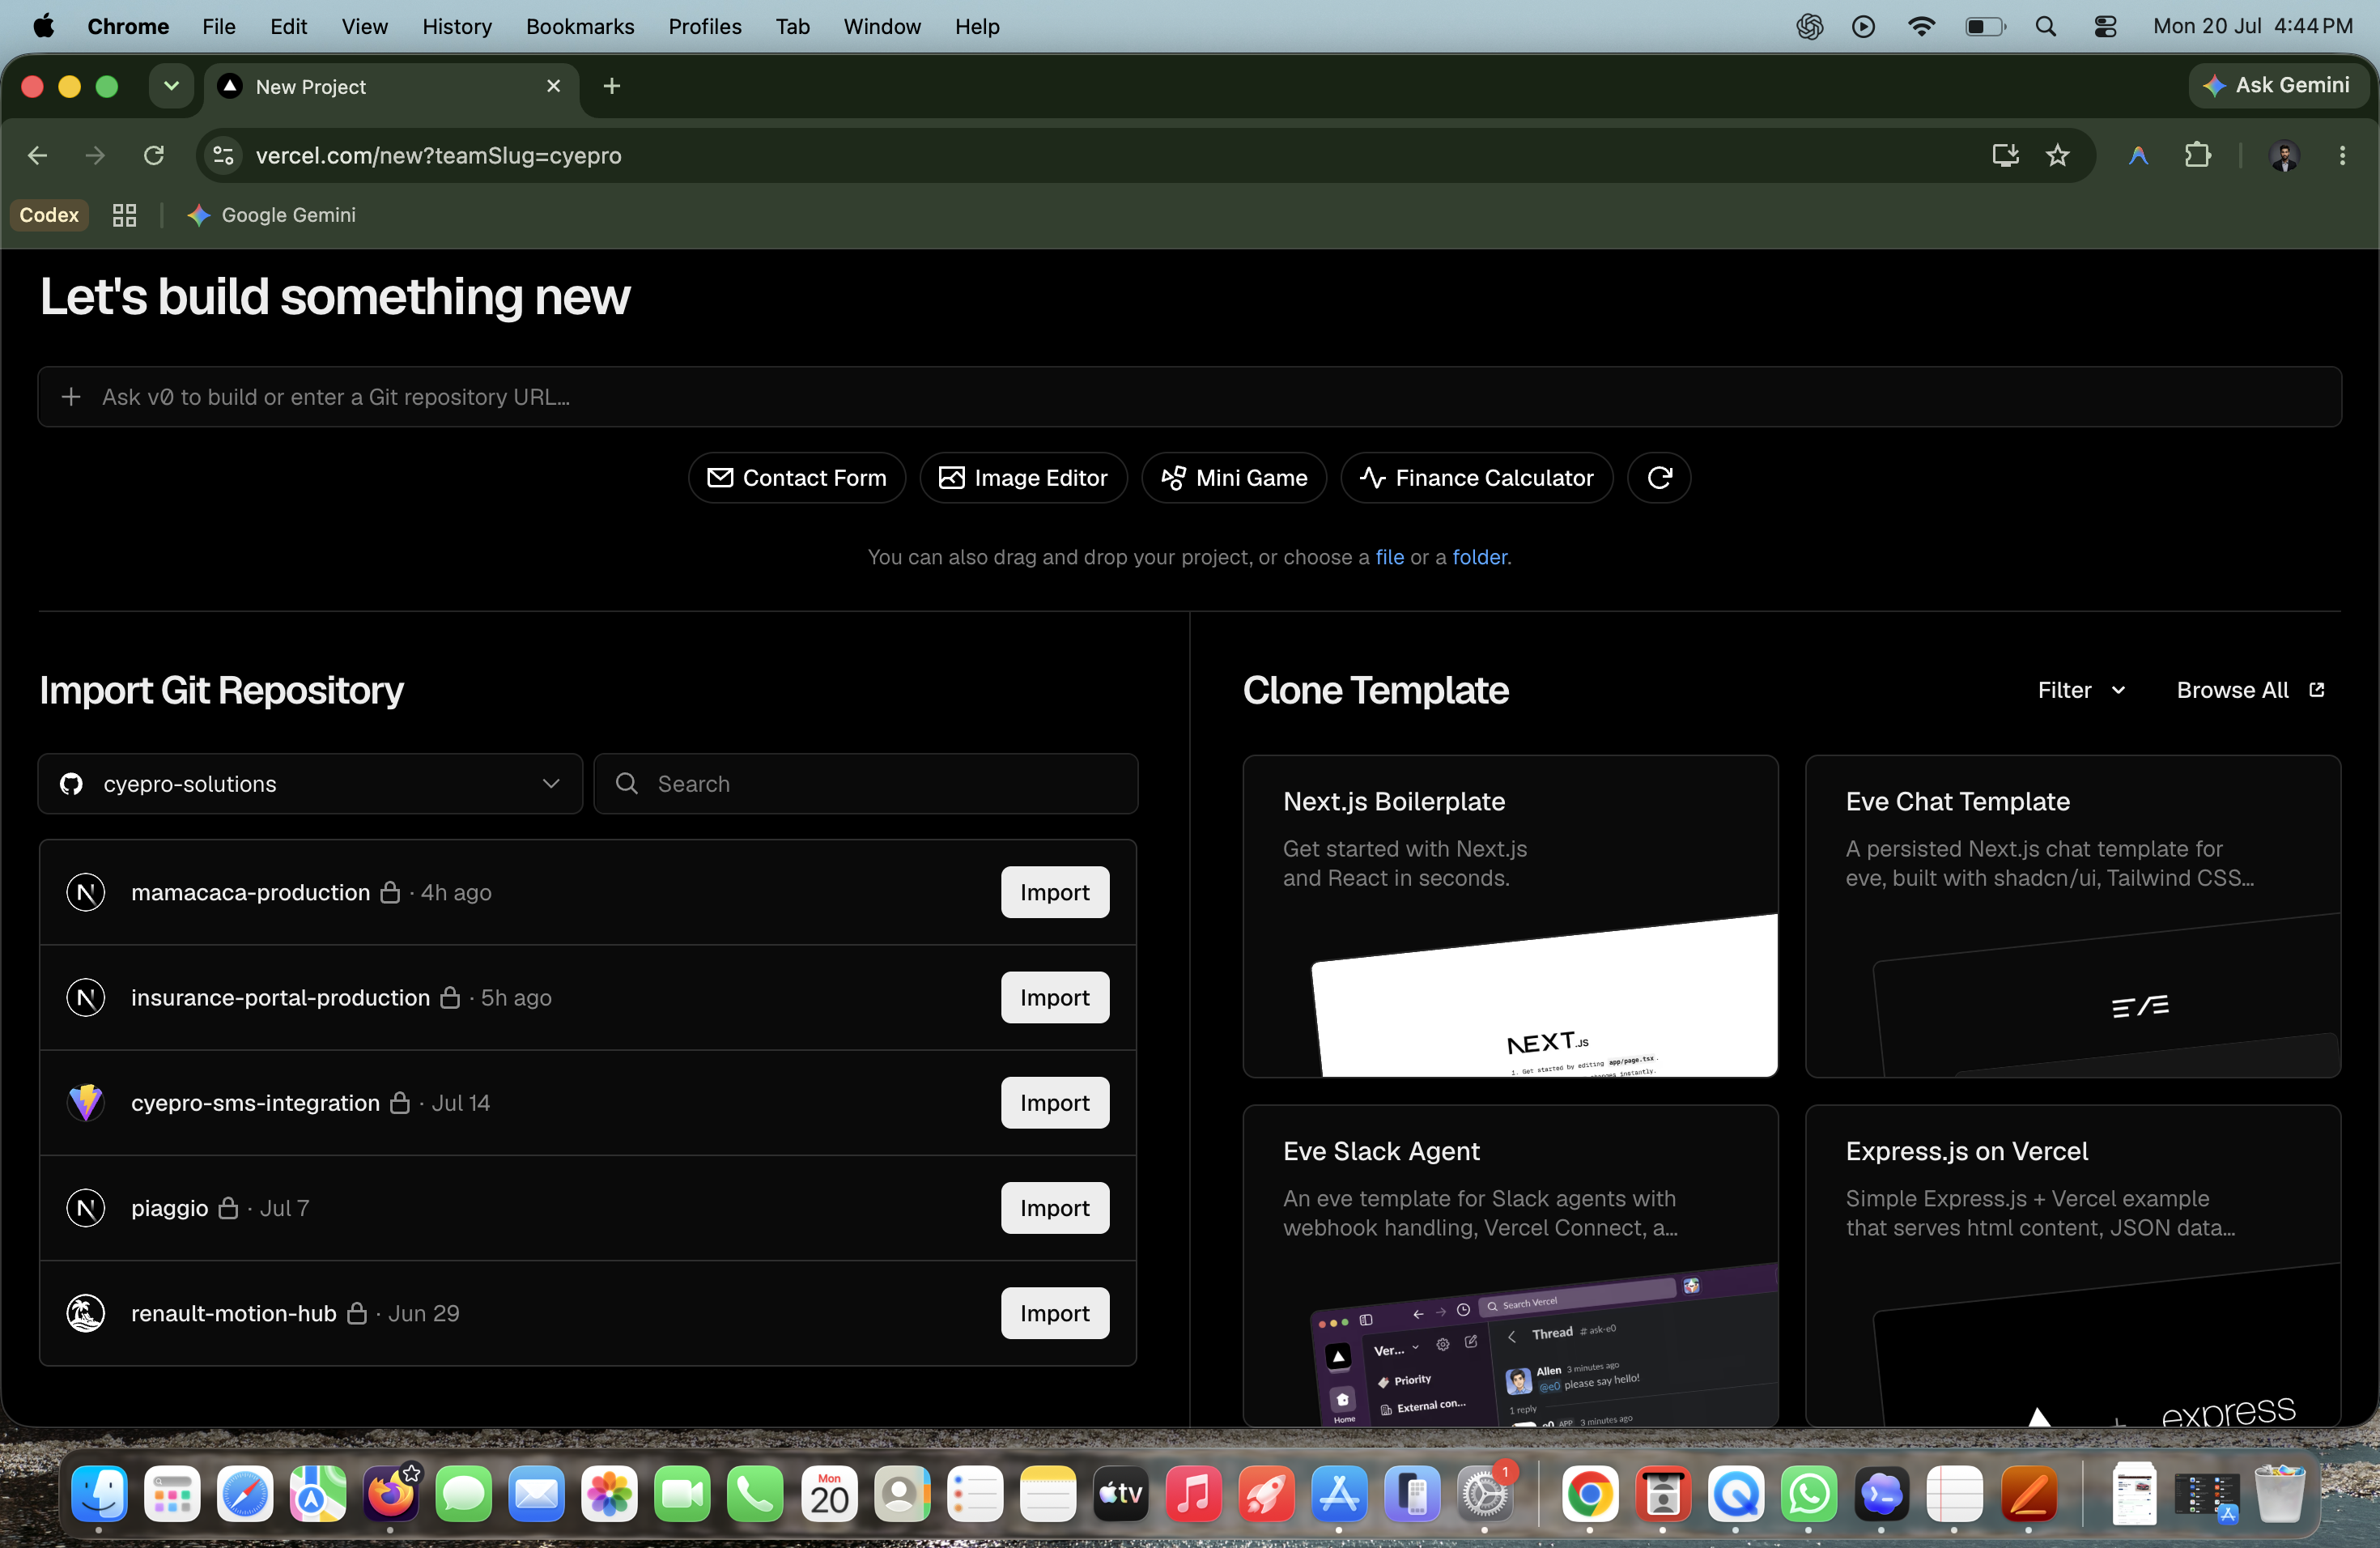Image resolution: width=2380 pixels, height=1548 pixels.
Task: Import the piaggio repository
Action: (x=1055, y=1207)
